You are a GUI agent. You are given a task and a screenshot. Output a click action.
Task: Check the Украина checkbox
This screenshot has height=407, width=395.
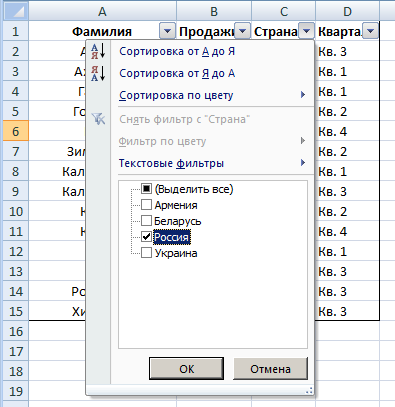(x=146, y=253)
